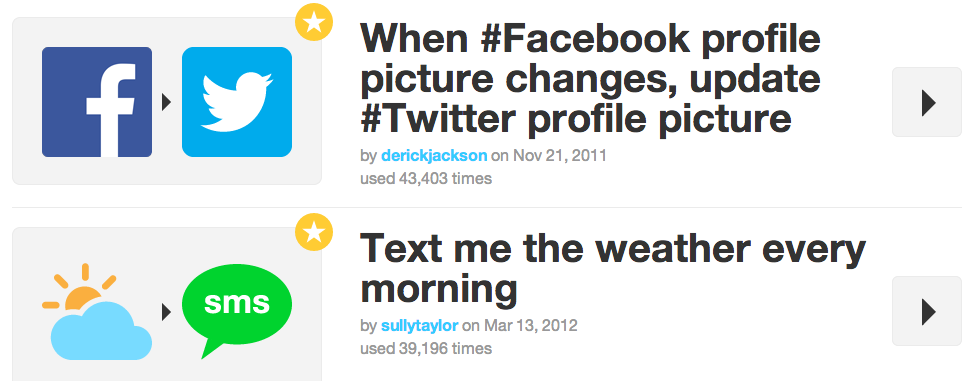Select the Weather sun and cloud icon

pos(97,311)
